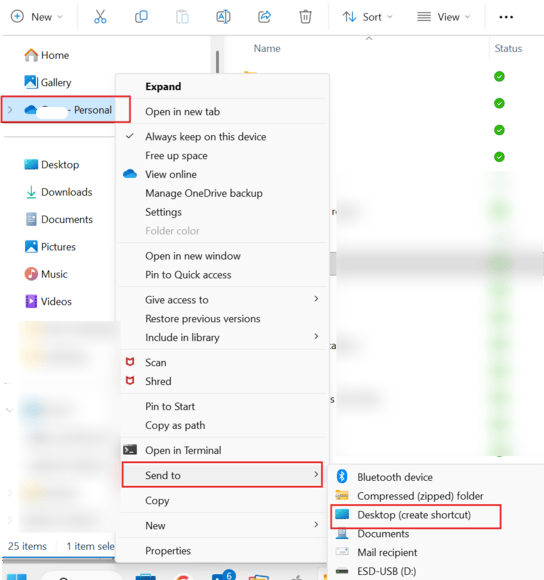Click the Paste icon in toolbar
The width and height of the screenshot is (544, 580).
pyautogui.click(x=182, y=17)
